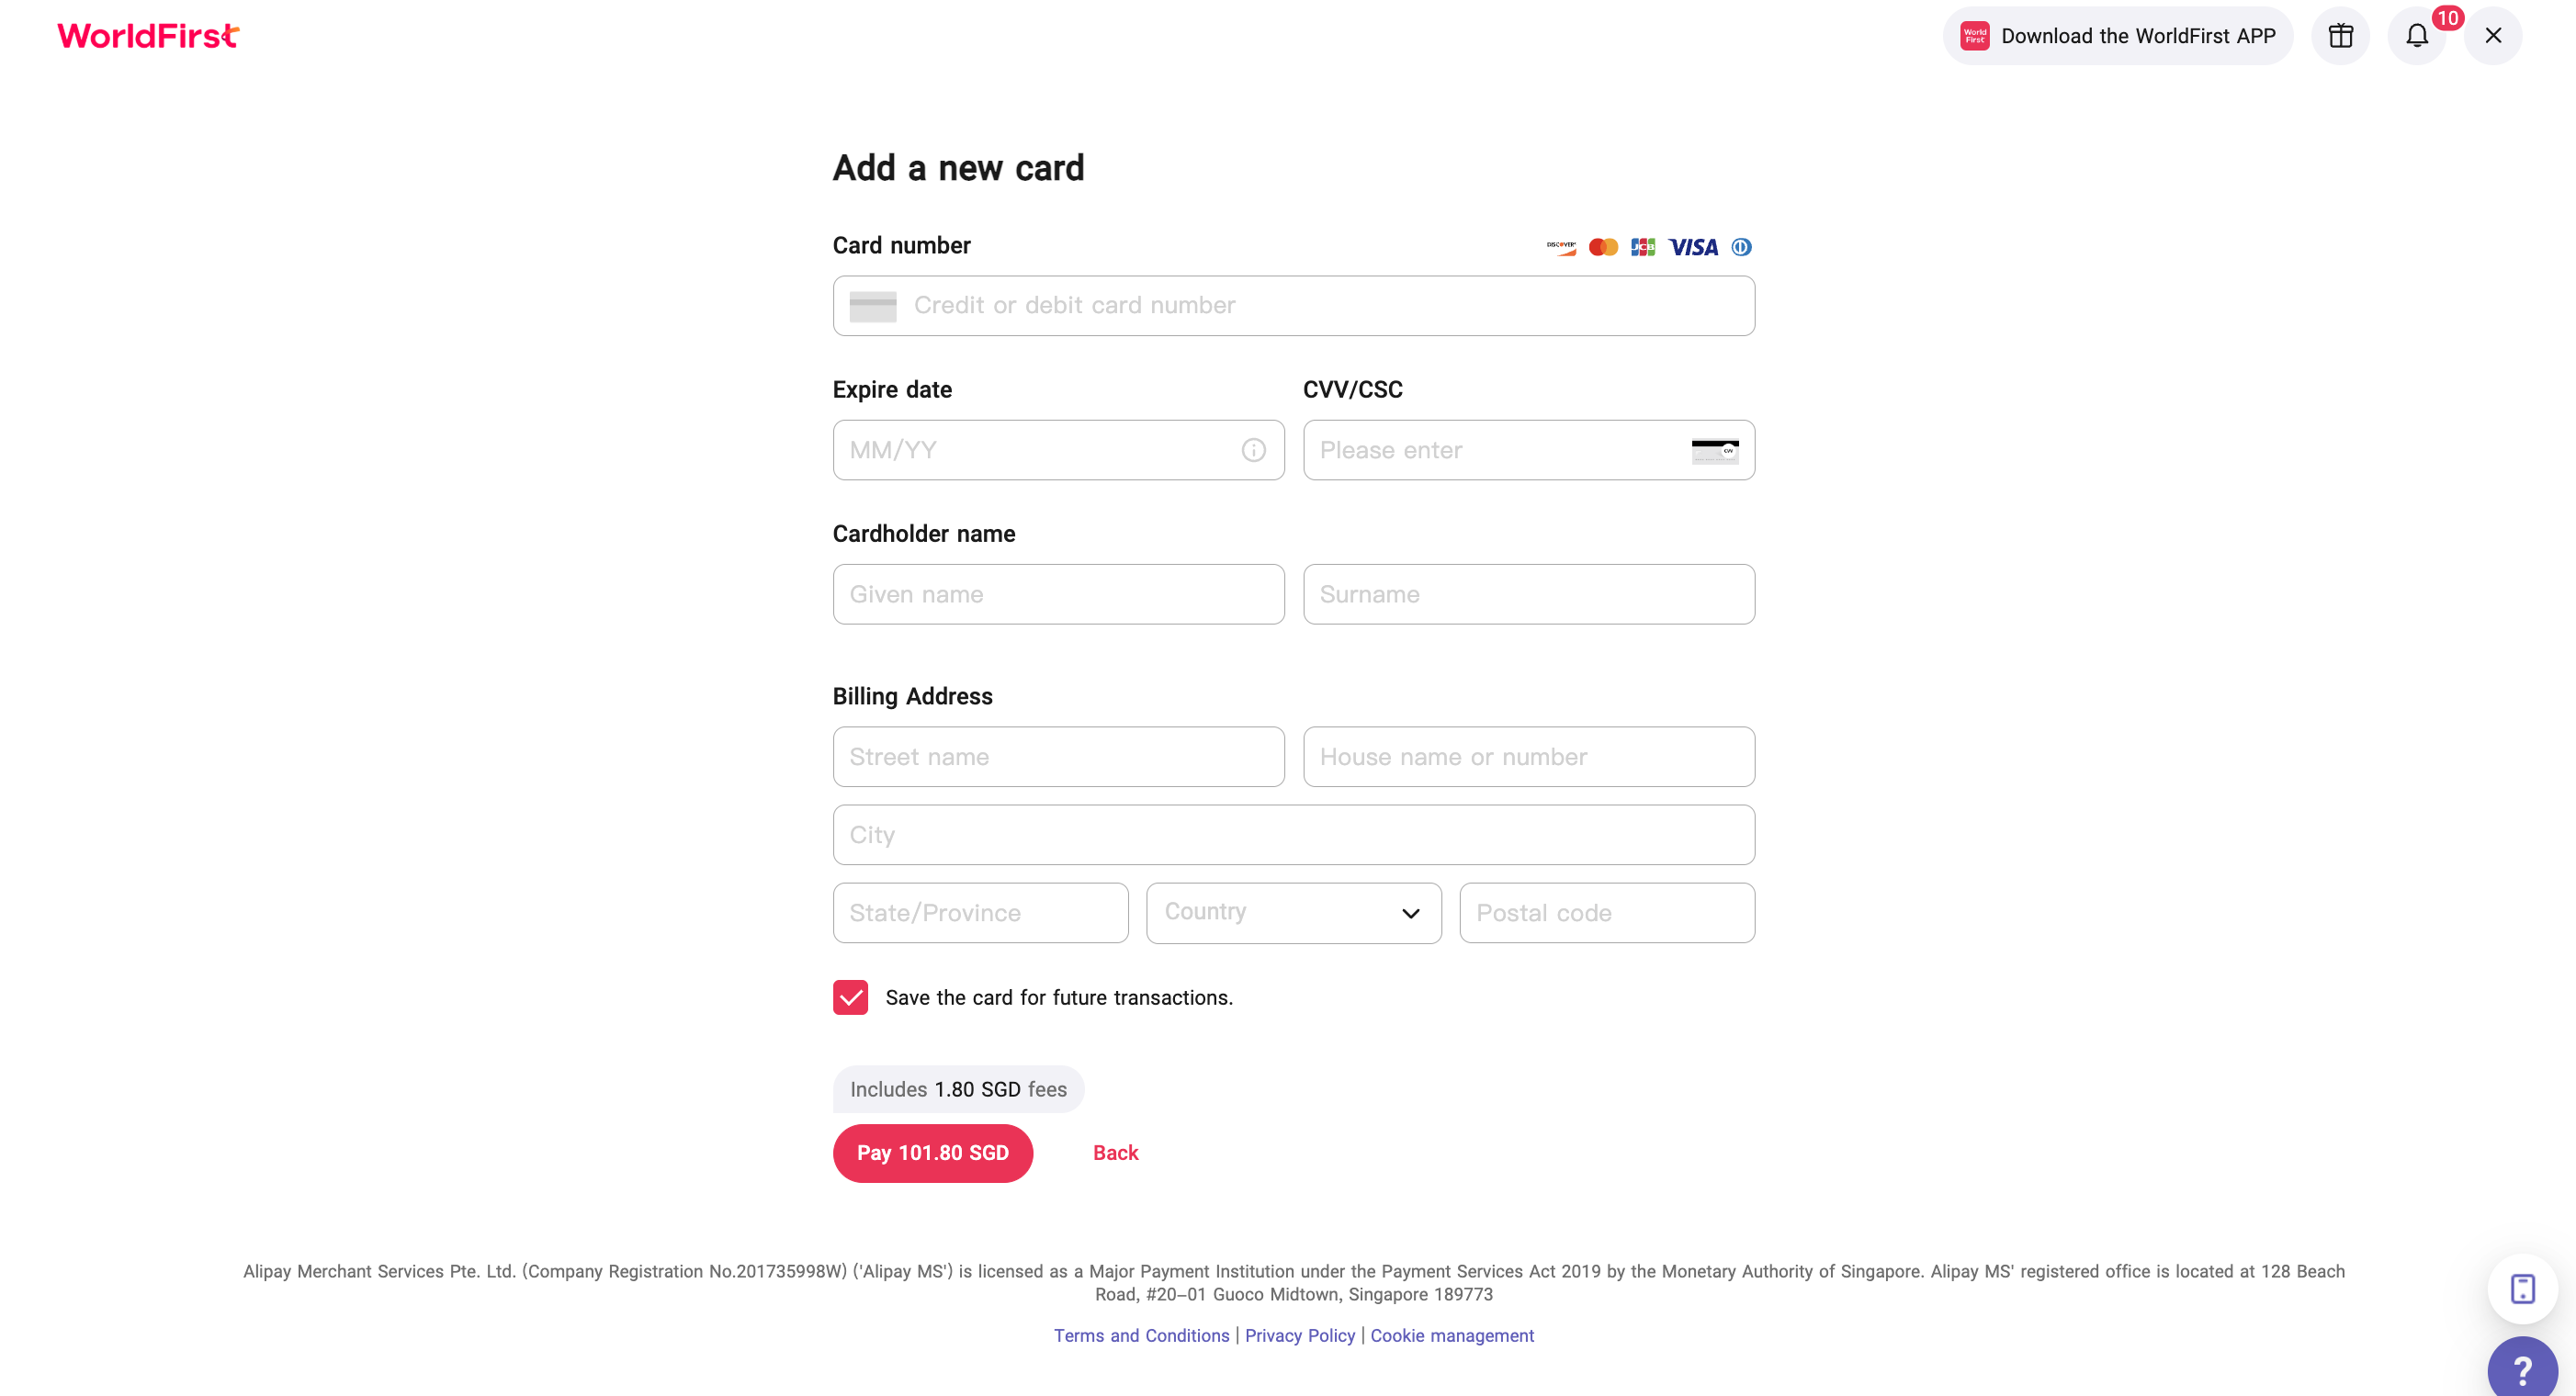Viewport: 2576px width, 1396px height.
Task: Focus the credit card number field
Action: [x=1293, y=306]
